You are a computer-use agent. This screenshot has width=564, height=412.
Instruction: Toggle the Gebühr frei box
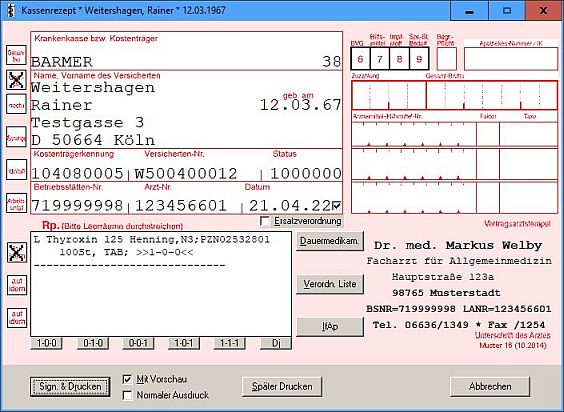16,55
